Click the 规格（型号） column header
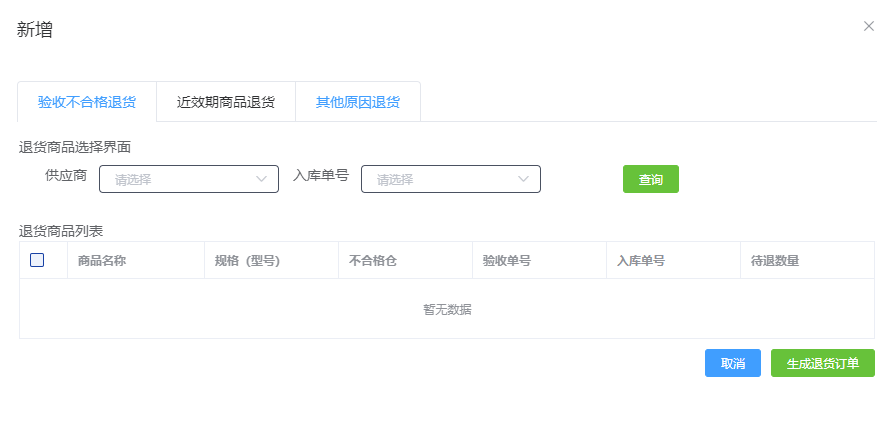The width and height of the screenshot is (892, 429). pos(247,261)
